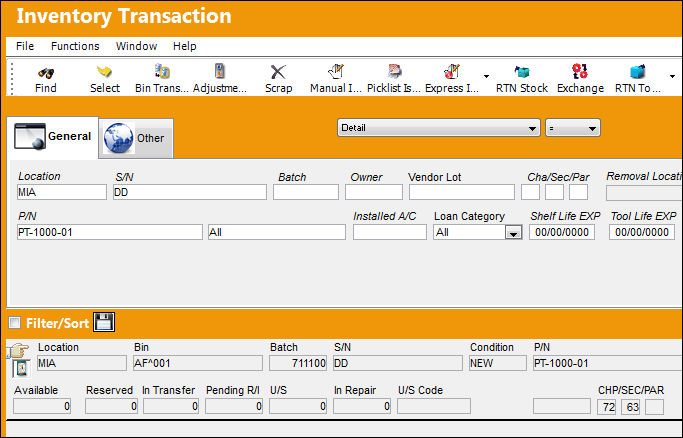The height and width of the screenshot is (438, 683).
Task: Click the Location field containing MIA
Action: pos(62,192)
